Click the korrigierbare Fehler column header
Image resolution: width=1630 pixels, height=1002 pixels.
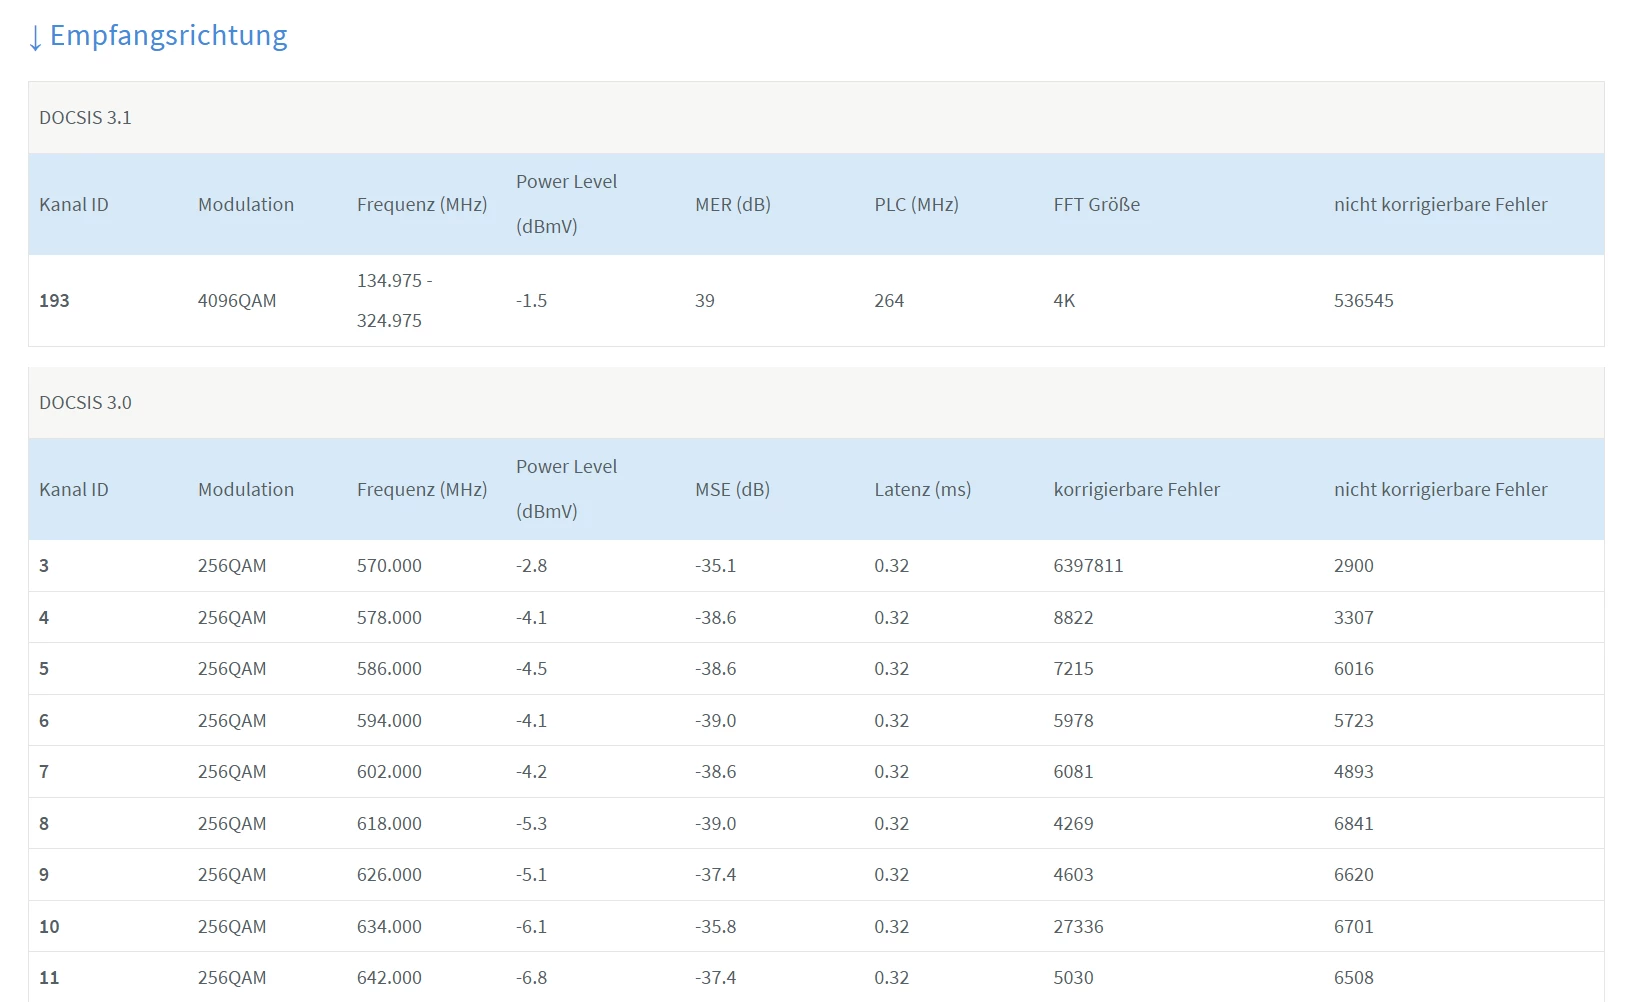point(1136,490)
